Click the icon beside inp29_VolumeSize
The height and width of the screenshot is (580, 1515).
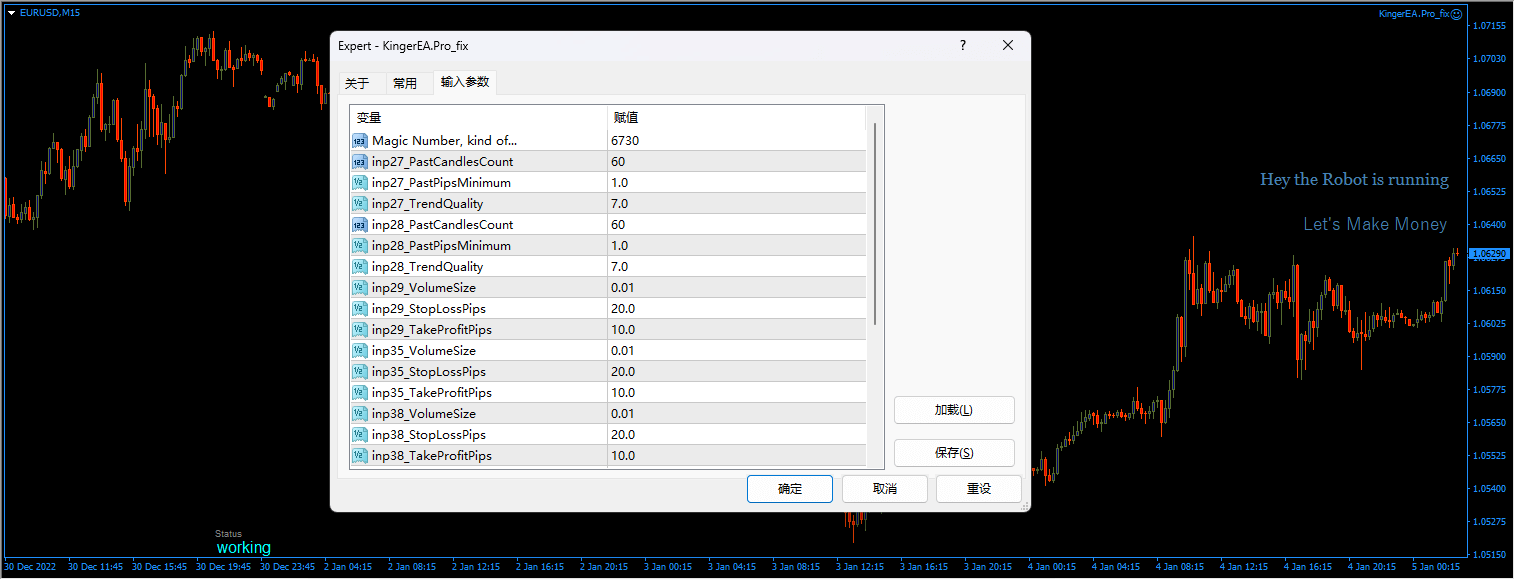coord(360,288)
